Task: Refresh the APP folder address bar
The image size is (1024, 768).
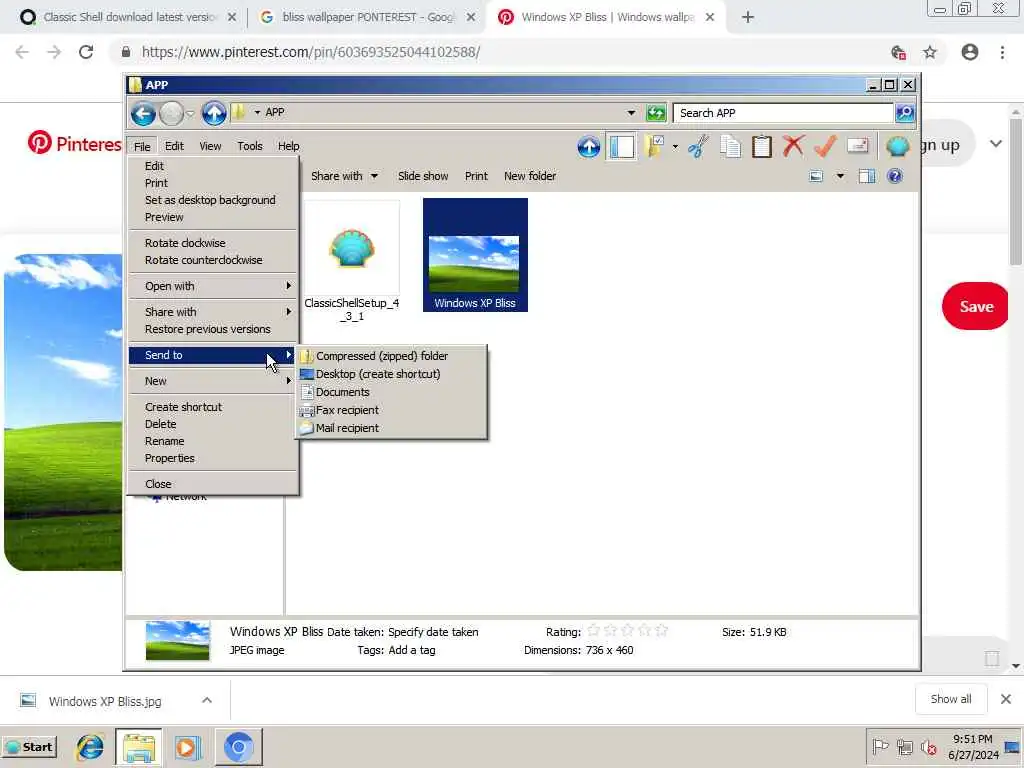Action: coord(656,113)
